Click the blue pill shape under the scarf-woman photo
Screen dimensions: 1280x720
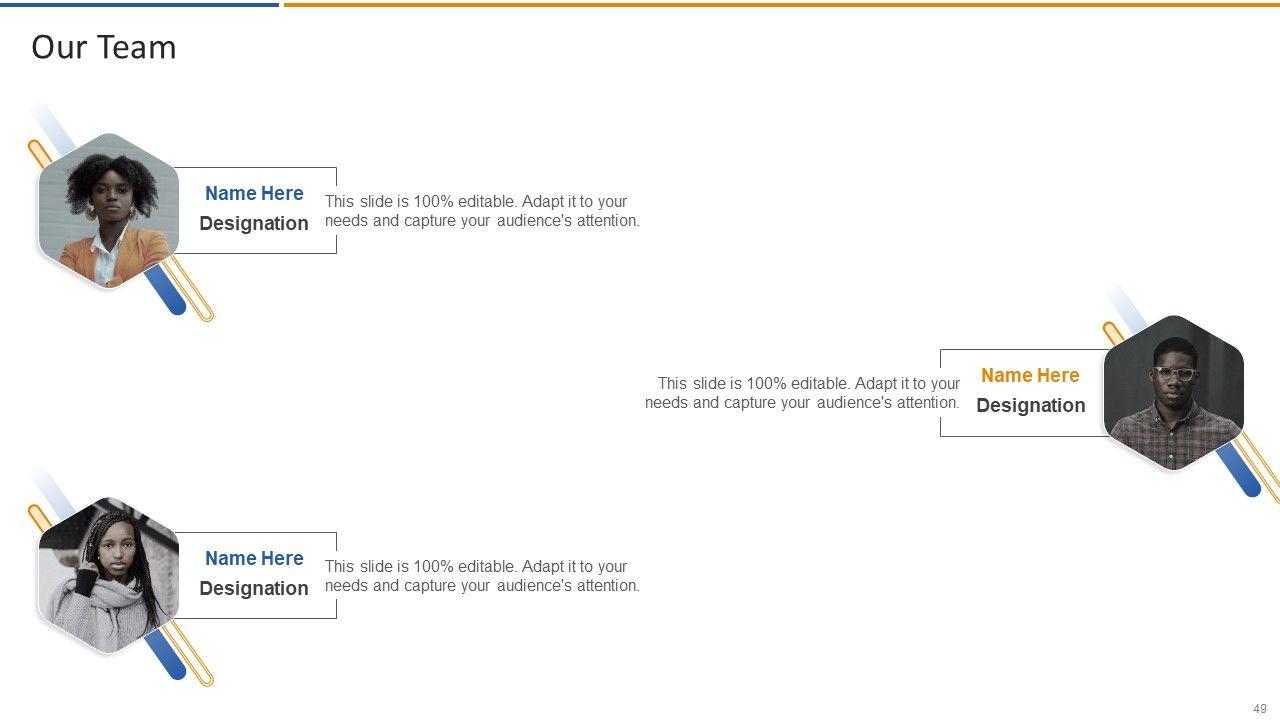click(x=166, y=657)
